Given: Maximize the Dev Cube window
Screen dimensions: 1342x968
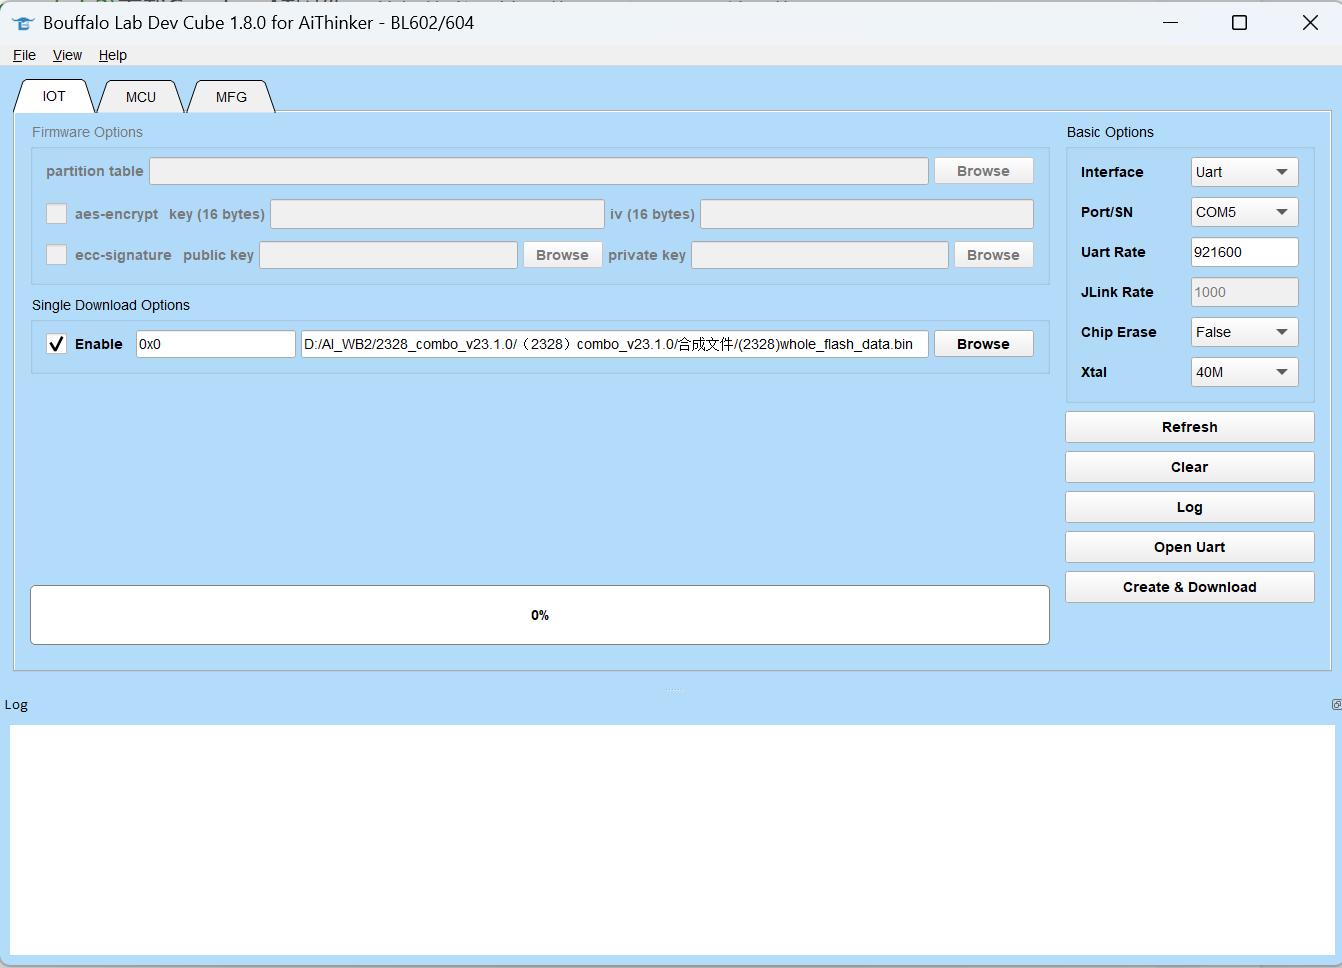Looking at the screenshot, I should pyautogui.click(x=1239, y=22).
